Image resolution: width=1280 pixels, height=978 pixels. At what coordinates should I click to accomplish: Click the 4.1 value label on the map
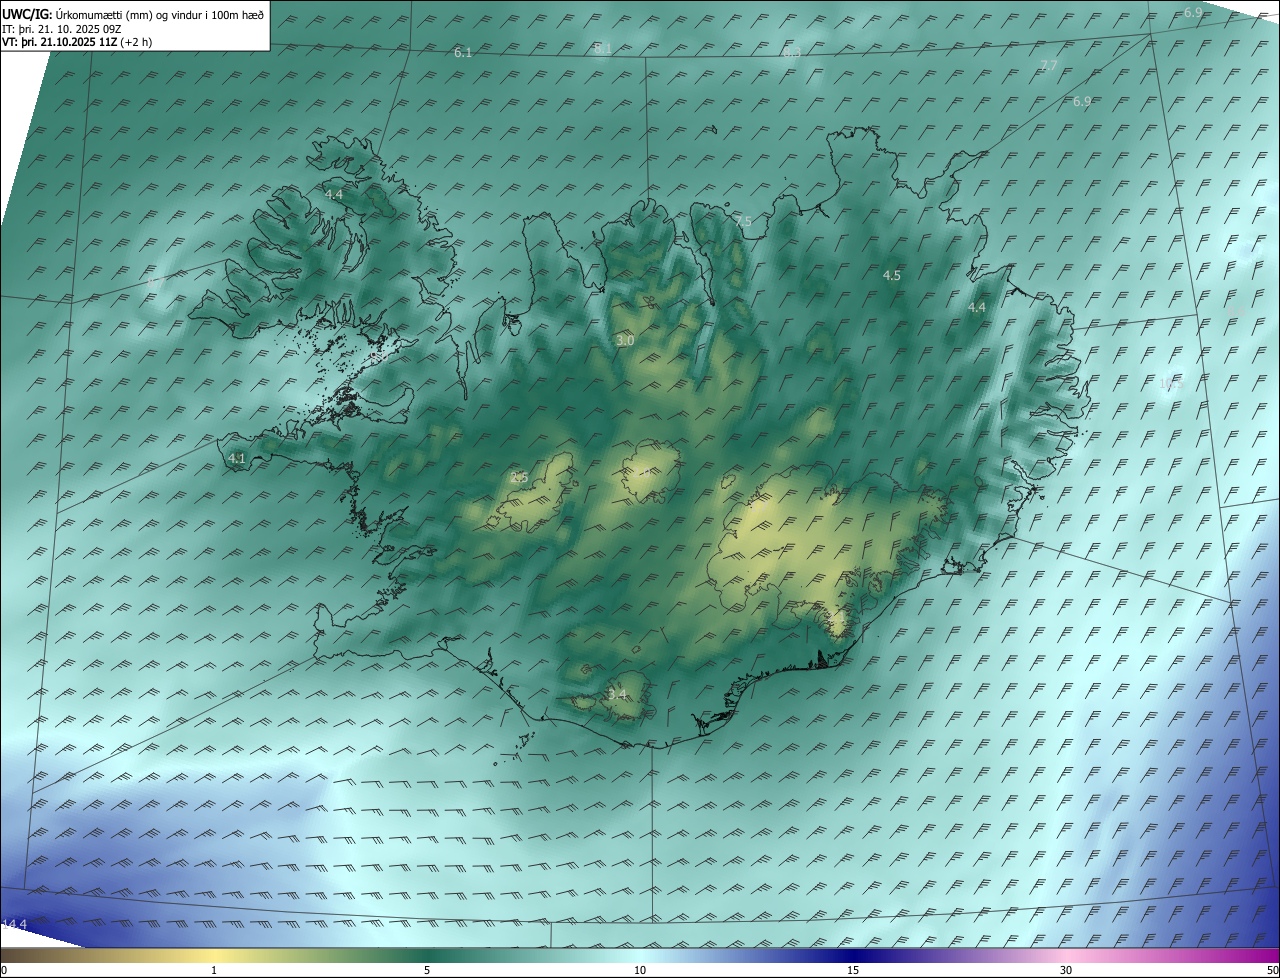237,459
